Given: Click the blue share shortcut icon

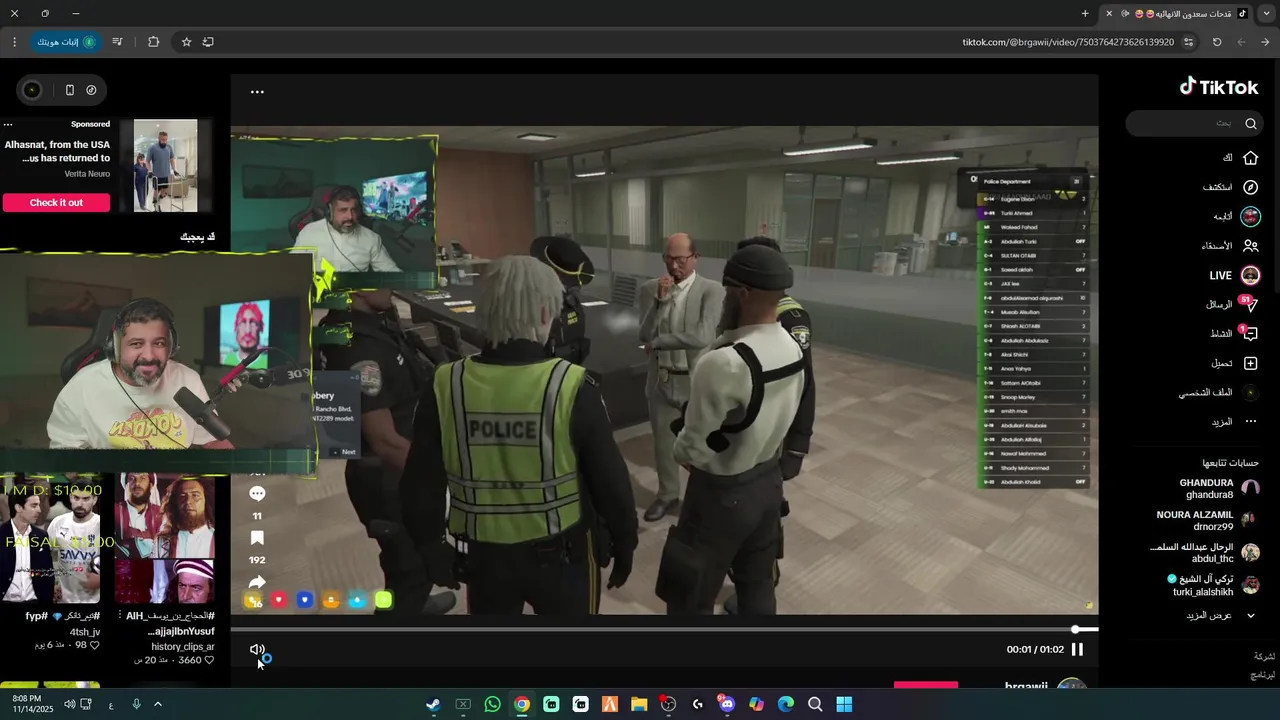Looking at the screenshot, I should click(x=305, y=600).
